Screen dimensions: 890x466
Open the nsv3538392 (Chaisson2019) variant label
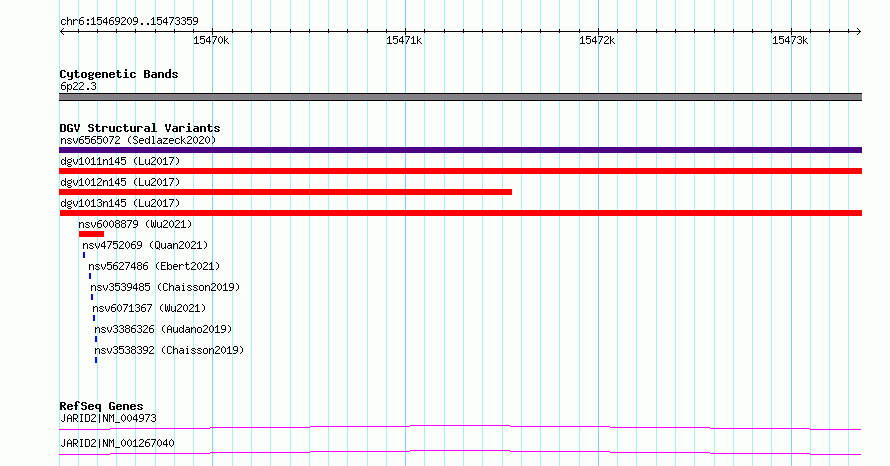(169, 350)
